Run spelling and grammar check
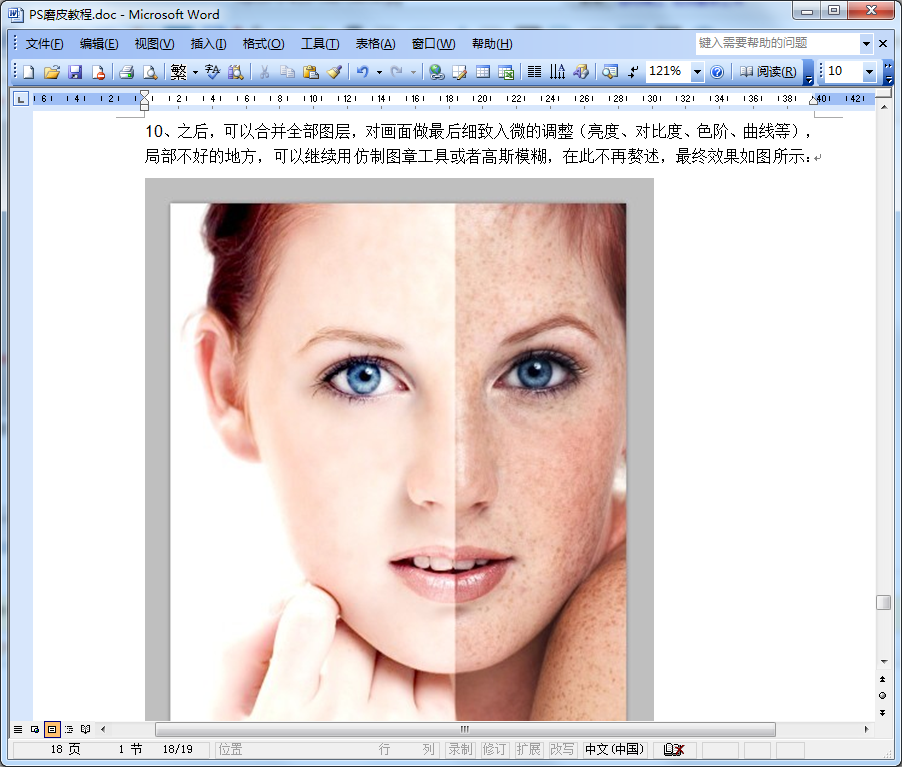902x767 pixels. (212, 72)
